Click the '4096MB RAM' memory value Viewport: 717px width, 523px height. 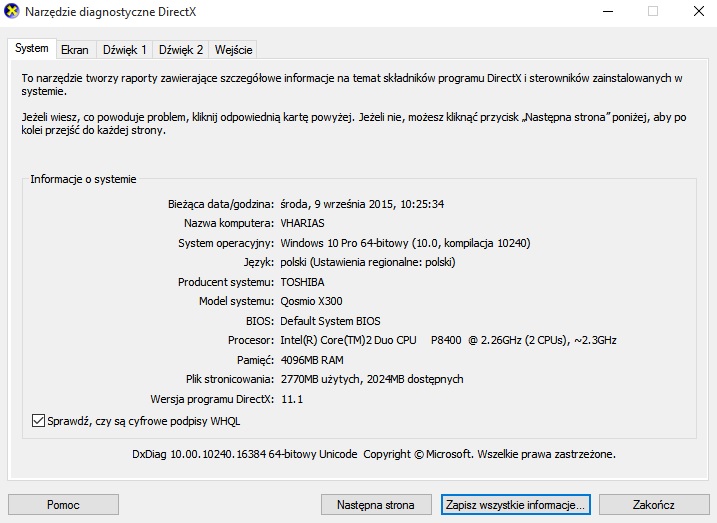pos(312,360)
